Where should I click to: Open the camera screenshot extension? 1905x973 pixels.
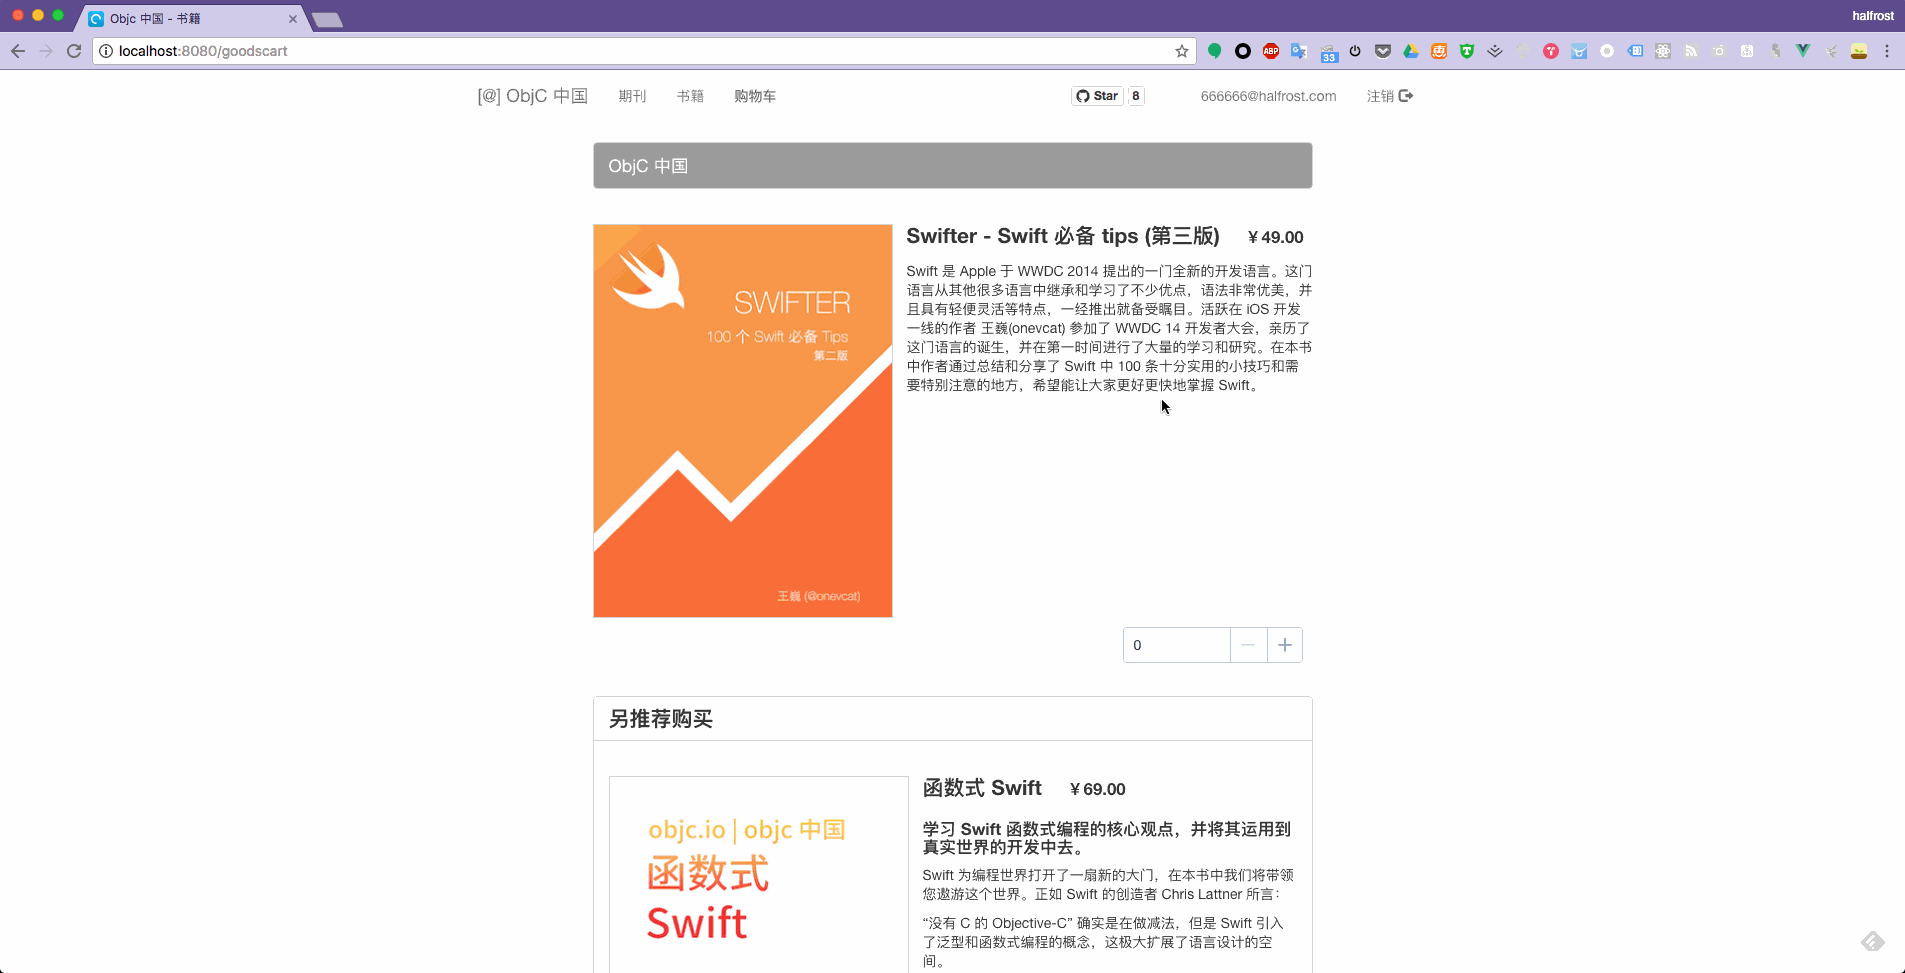click(1719, 51)
